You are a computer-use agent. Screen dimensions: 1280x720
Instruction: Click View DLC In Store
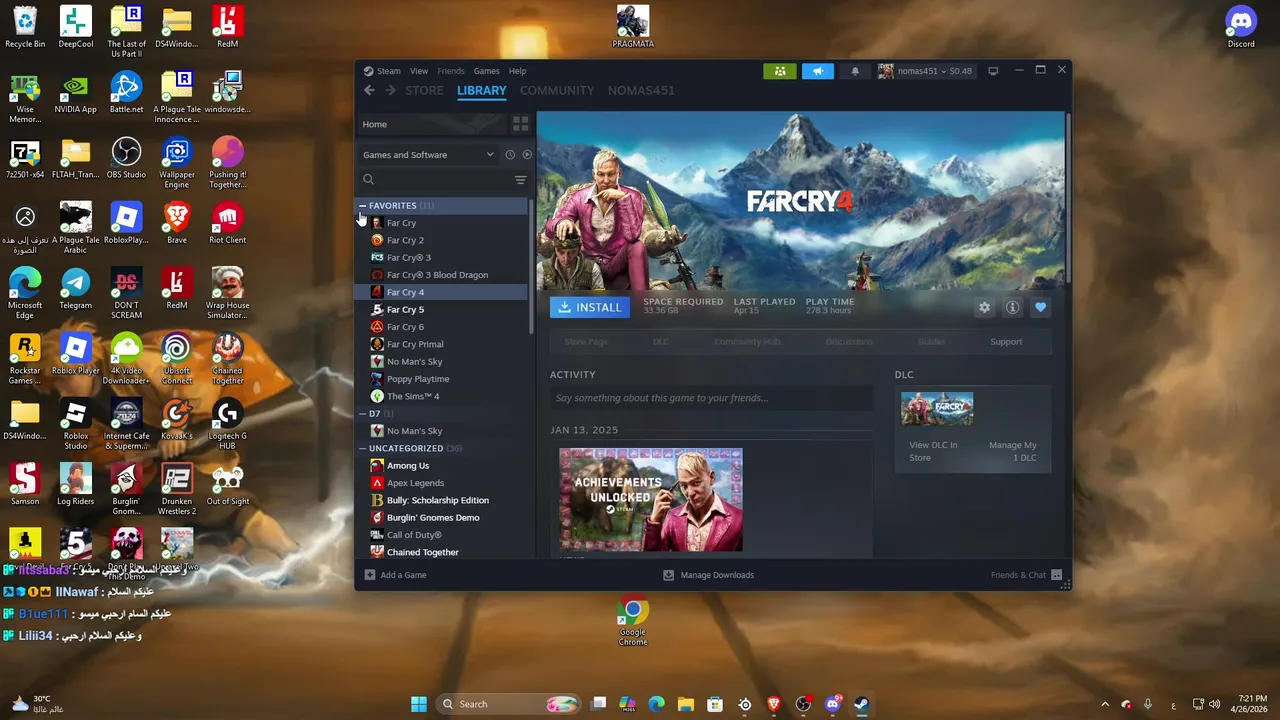(x=933, y=451)
